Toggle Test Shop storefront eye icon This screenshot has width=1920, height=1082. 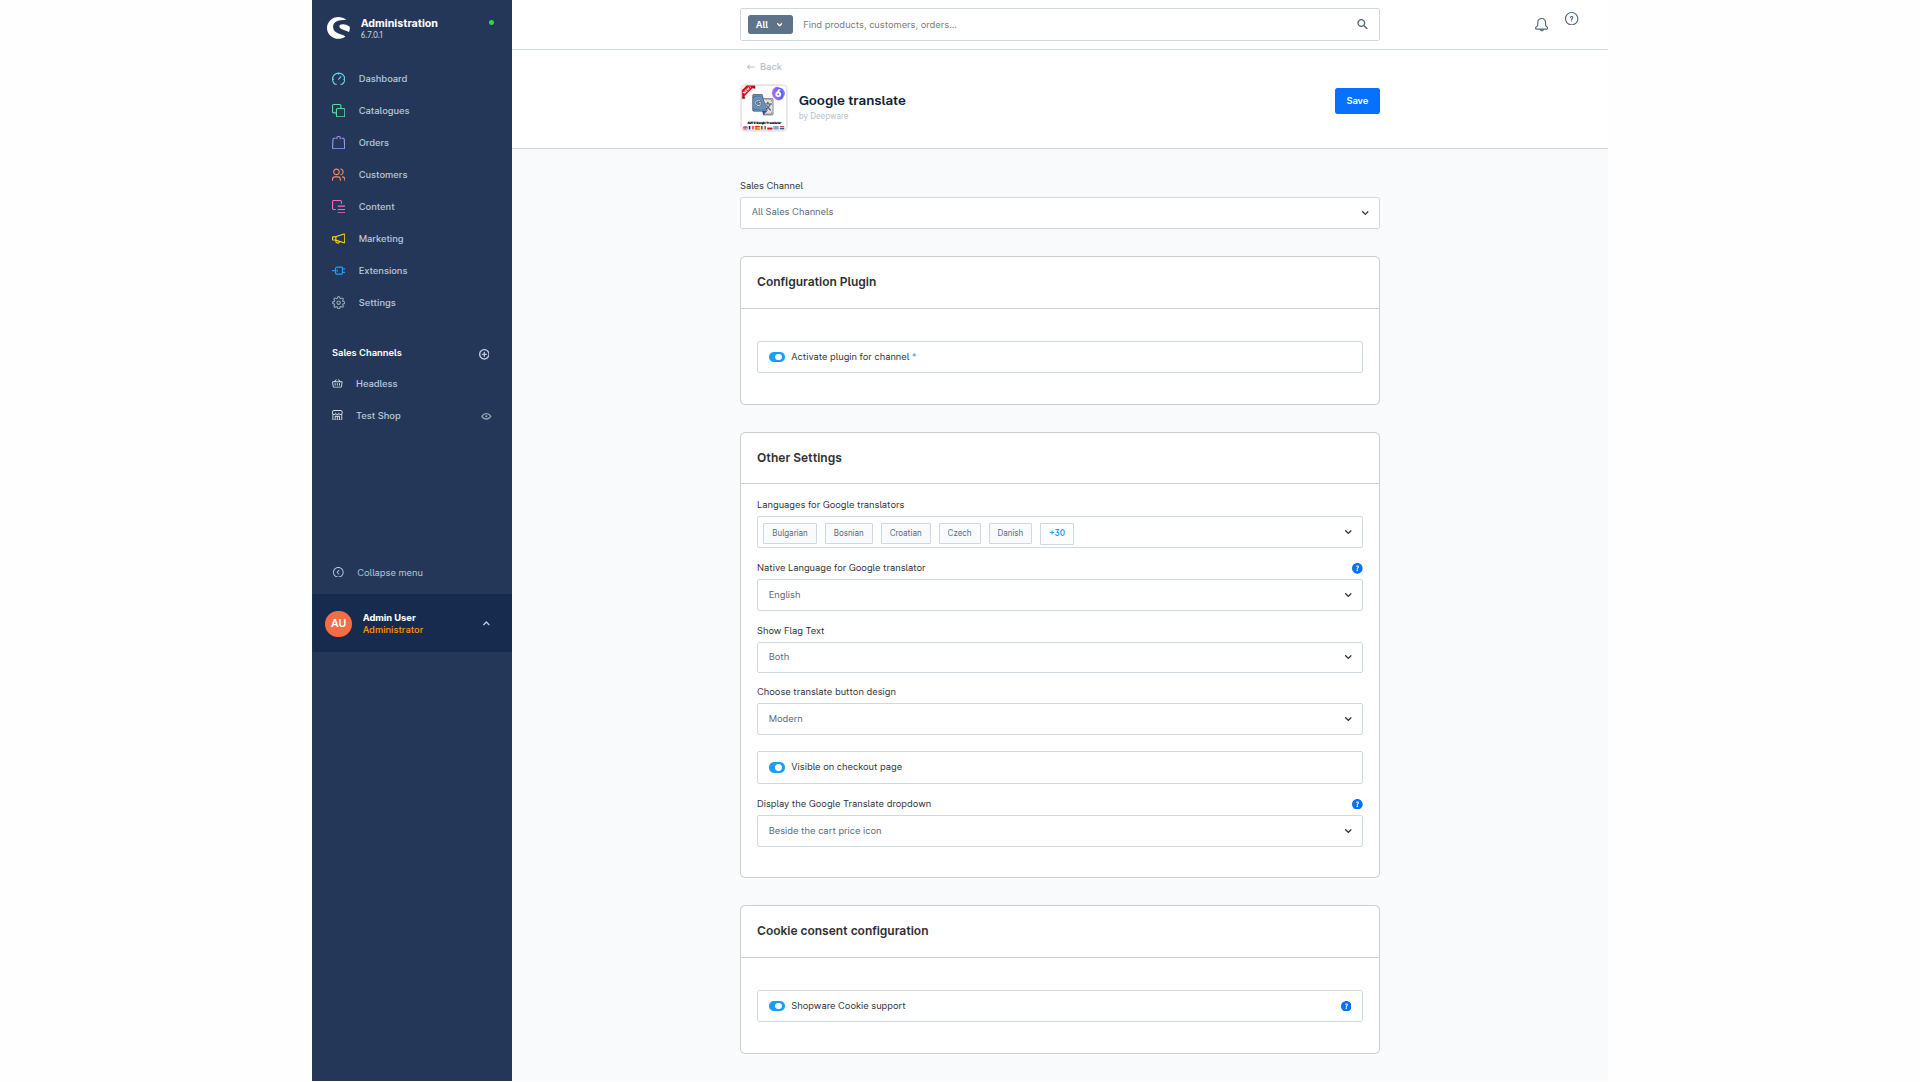tap(486, 416)
